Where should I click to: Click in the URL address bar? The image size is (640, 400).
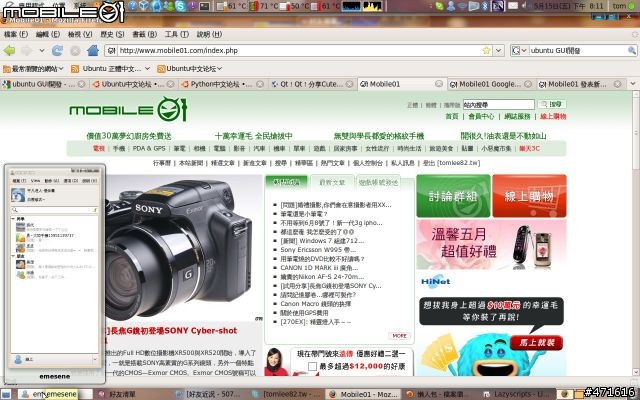click(299, 51)
